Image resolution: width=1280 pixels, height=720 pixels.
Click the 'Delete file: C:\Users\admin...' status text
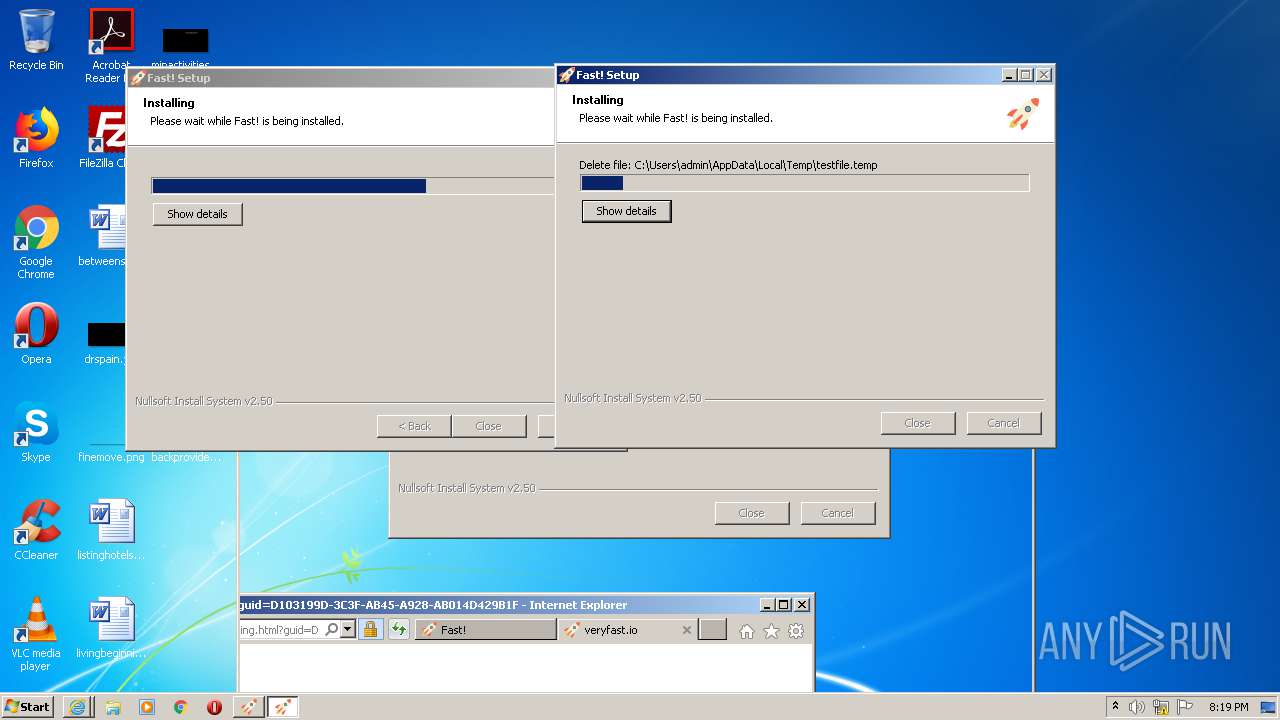pos(728,165)
